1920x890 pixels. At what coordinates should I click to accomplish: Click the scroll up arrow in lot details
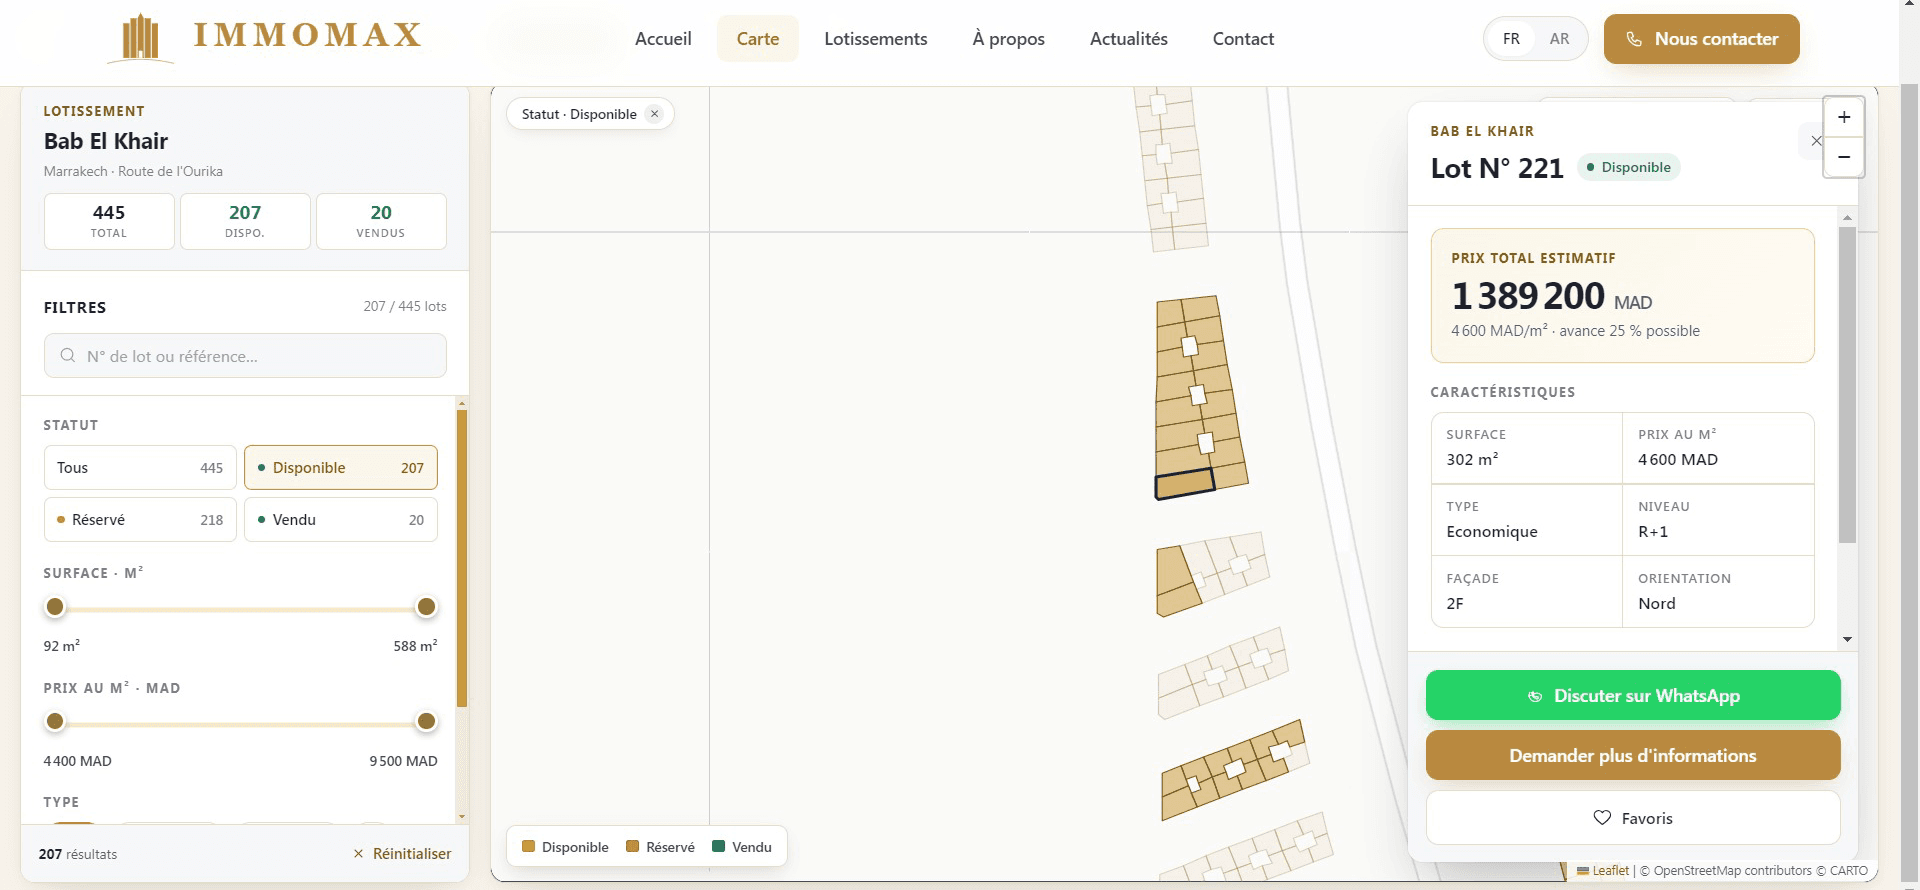click(x=1847, y=218)
